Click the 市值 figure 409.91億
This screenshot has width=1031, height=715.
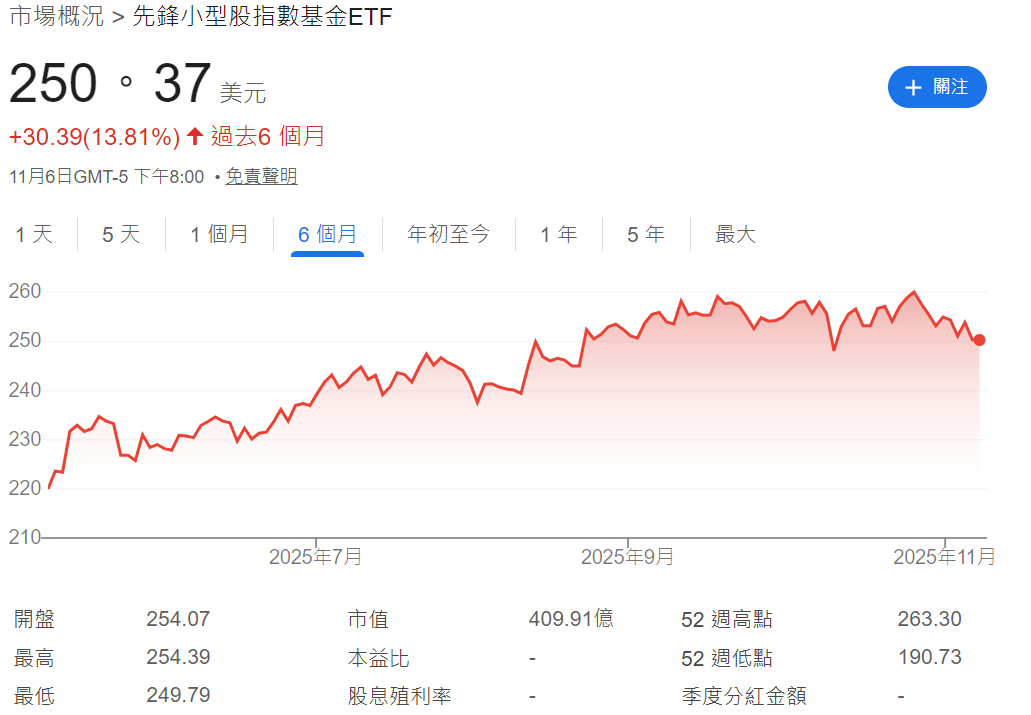point(570,619)
